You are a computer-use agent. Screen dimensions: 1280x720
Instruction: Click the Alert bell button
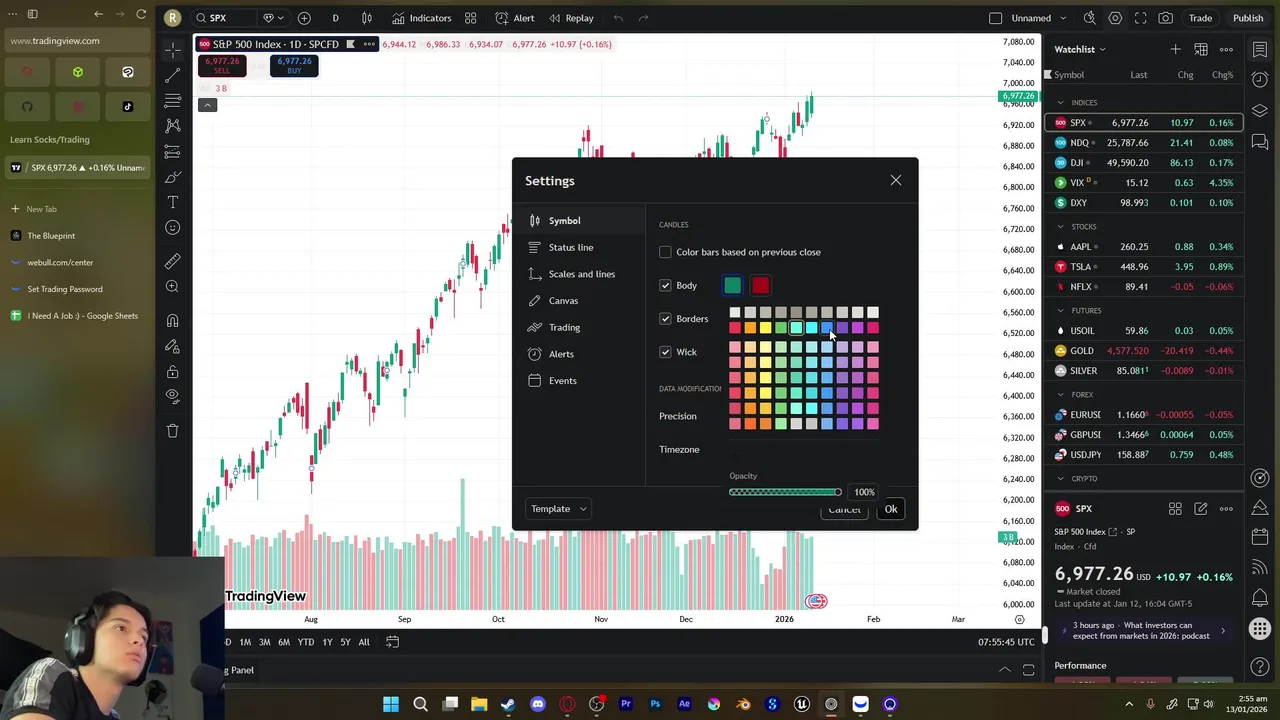pos(515,18)
